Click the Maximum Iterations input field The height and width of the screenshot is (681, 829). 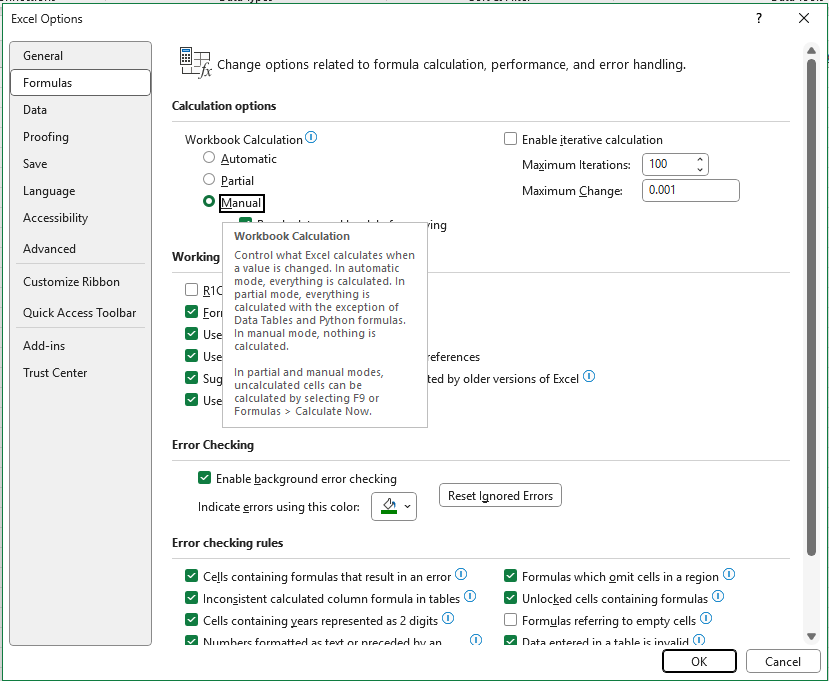(x=668, y=164)
